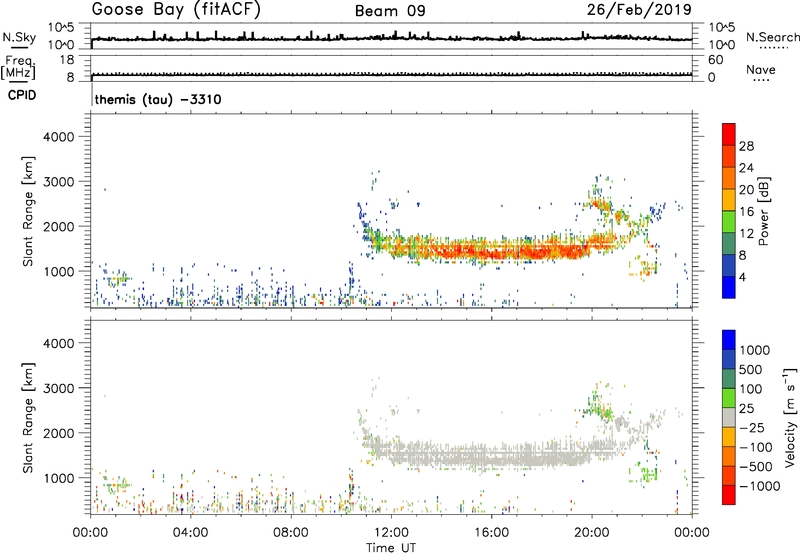The image size is (800, 554).
Task: Click the date '26/Feb/2019'
Action: click(639, 10)
